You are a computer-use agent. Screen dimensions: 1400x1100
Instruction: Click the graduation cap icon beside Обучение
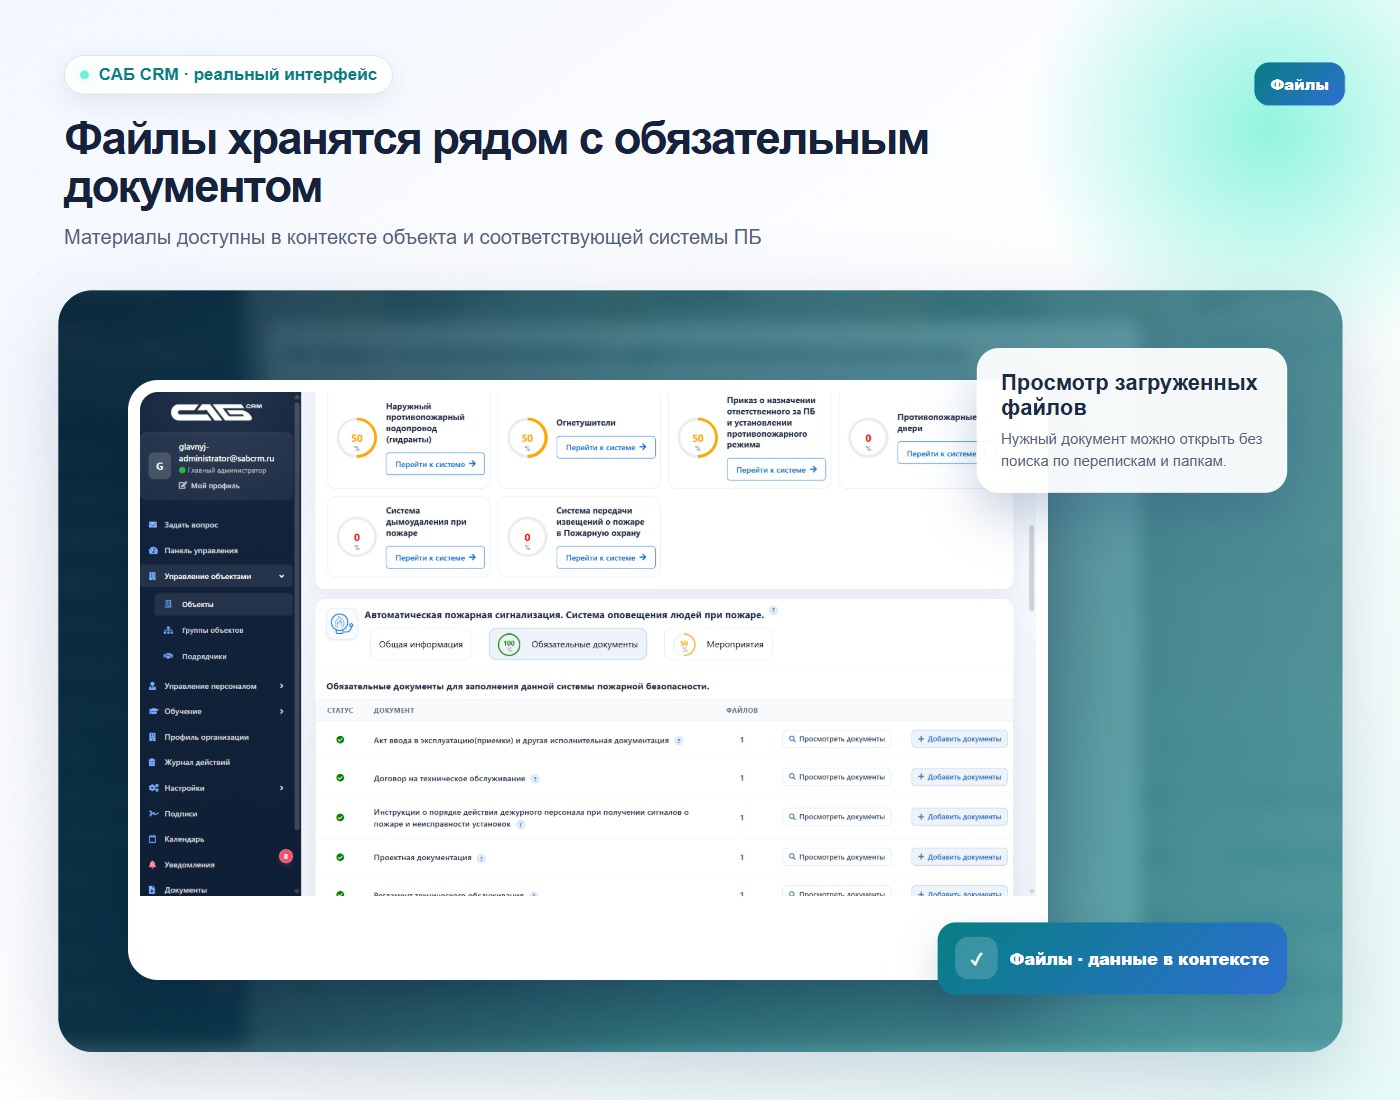(x=153, y=712)
